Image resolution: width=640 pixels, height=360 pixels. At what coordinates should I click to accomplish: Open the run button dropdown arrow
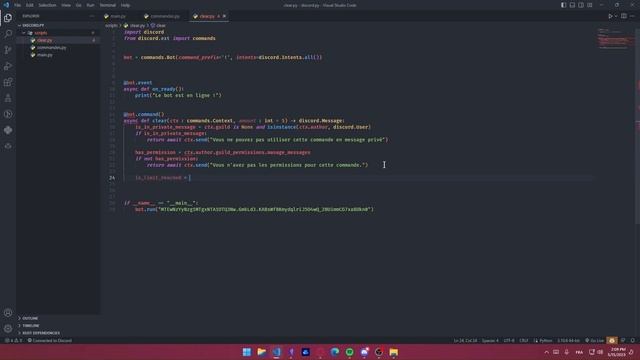[616, 16]
